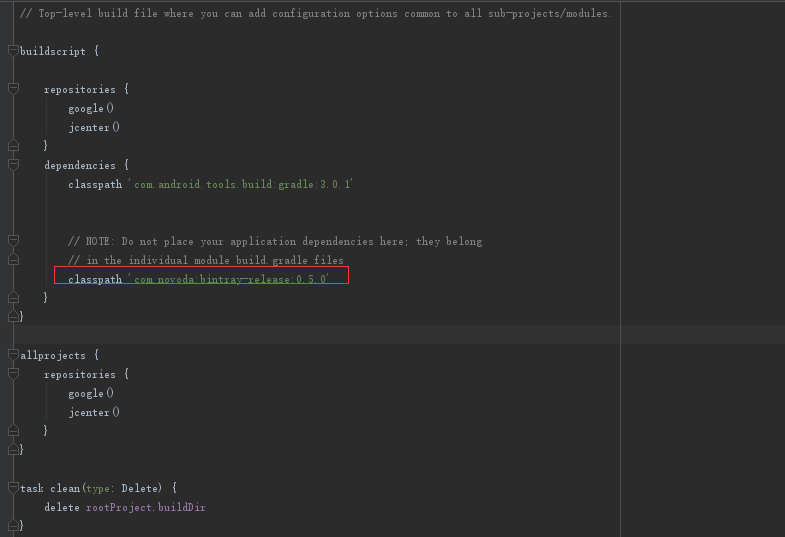The width and height of the screenshot is (785, 537).
Task: Click the fold end marker closing task clean
Action: click(14, 525)
